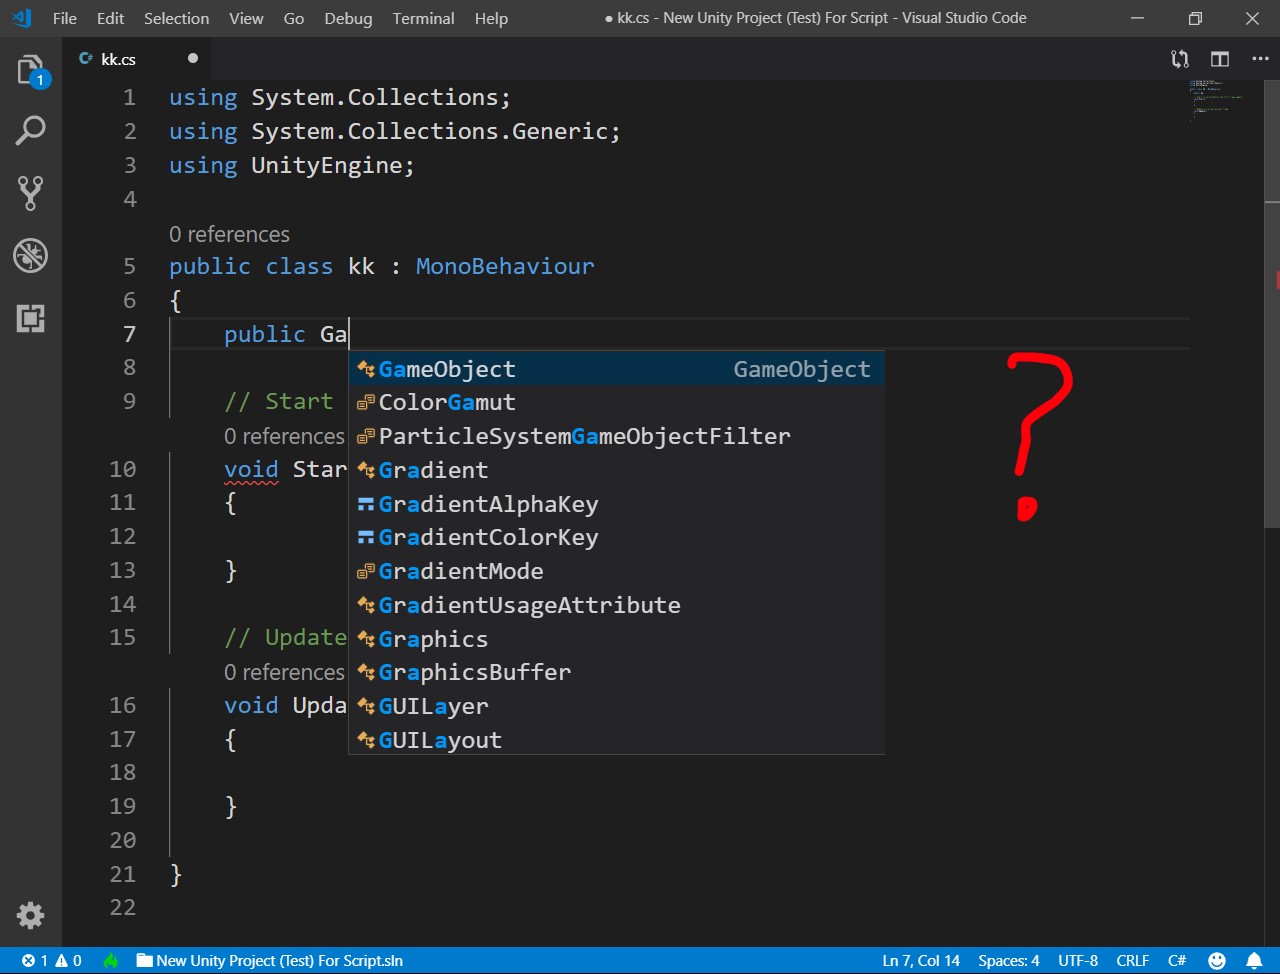Image resolution: width=1280 pixels, height=974 pixels.
Task: Choose ParticleSystemGameObjectFilter suggestion
Action: pyautogui.click(x=616, y=436)
